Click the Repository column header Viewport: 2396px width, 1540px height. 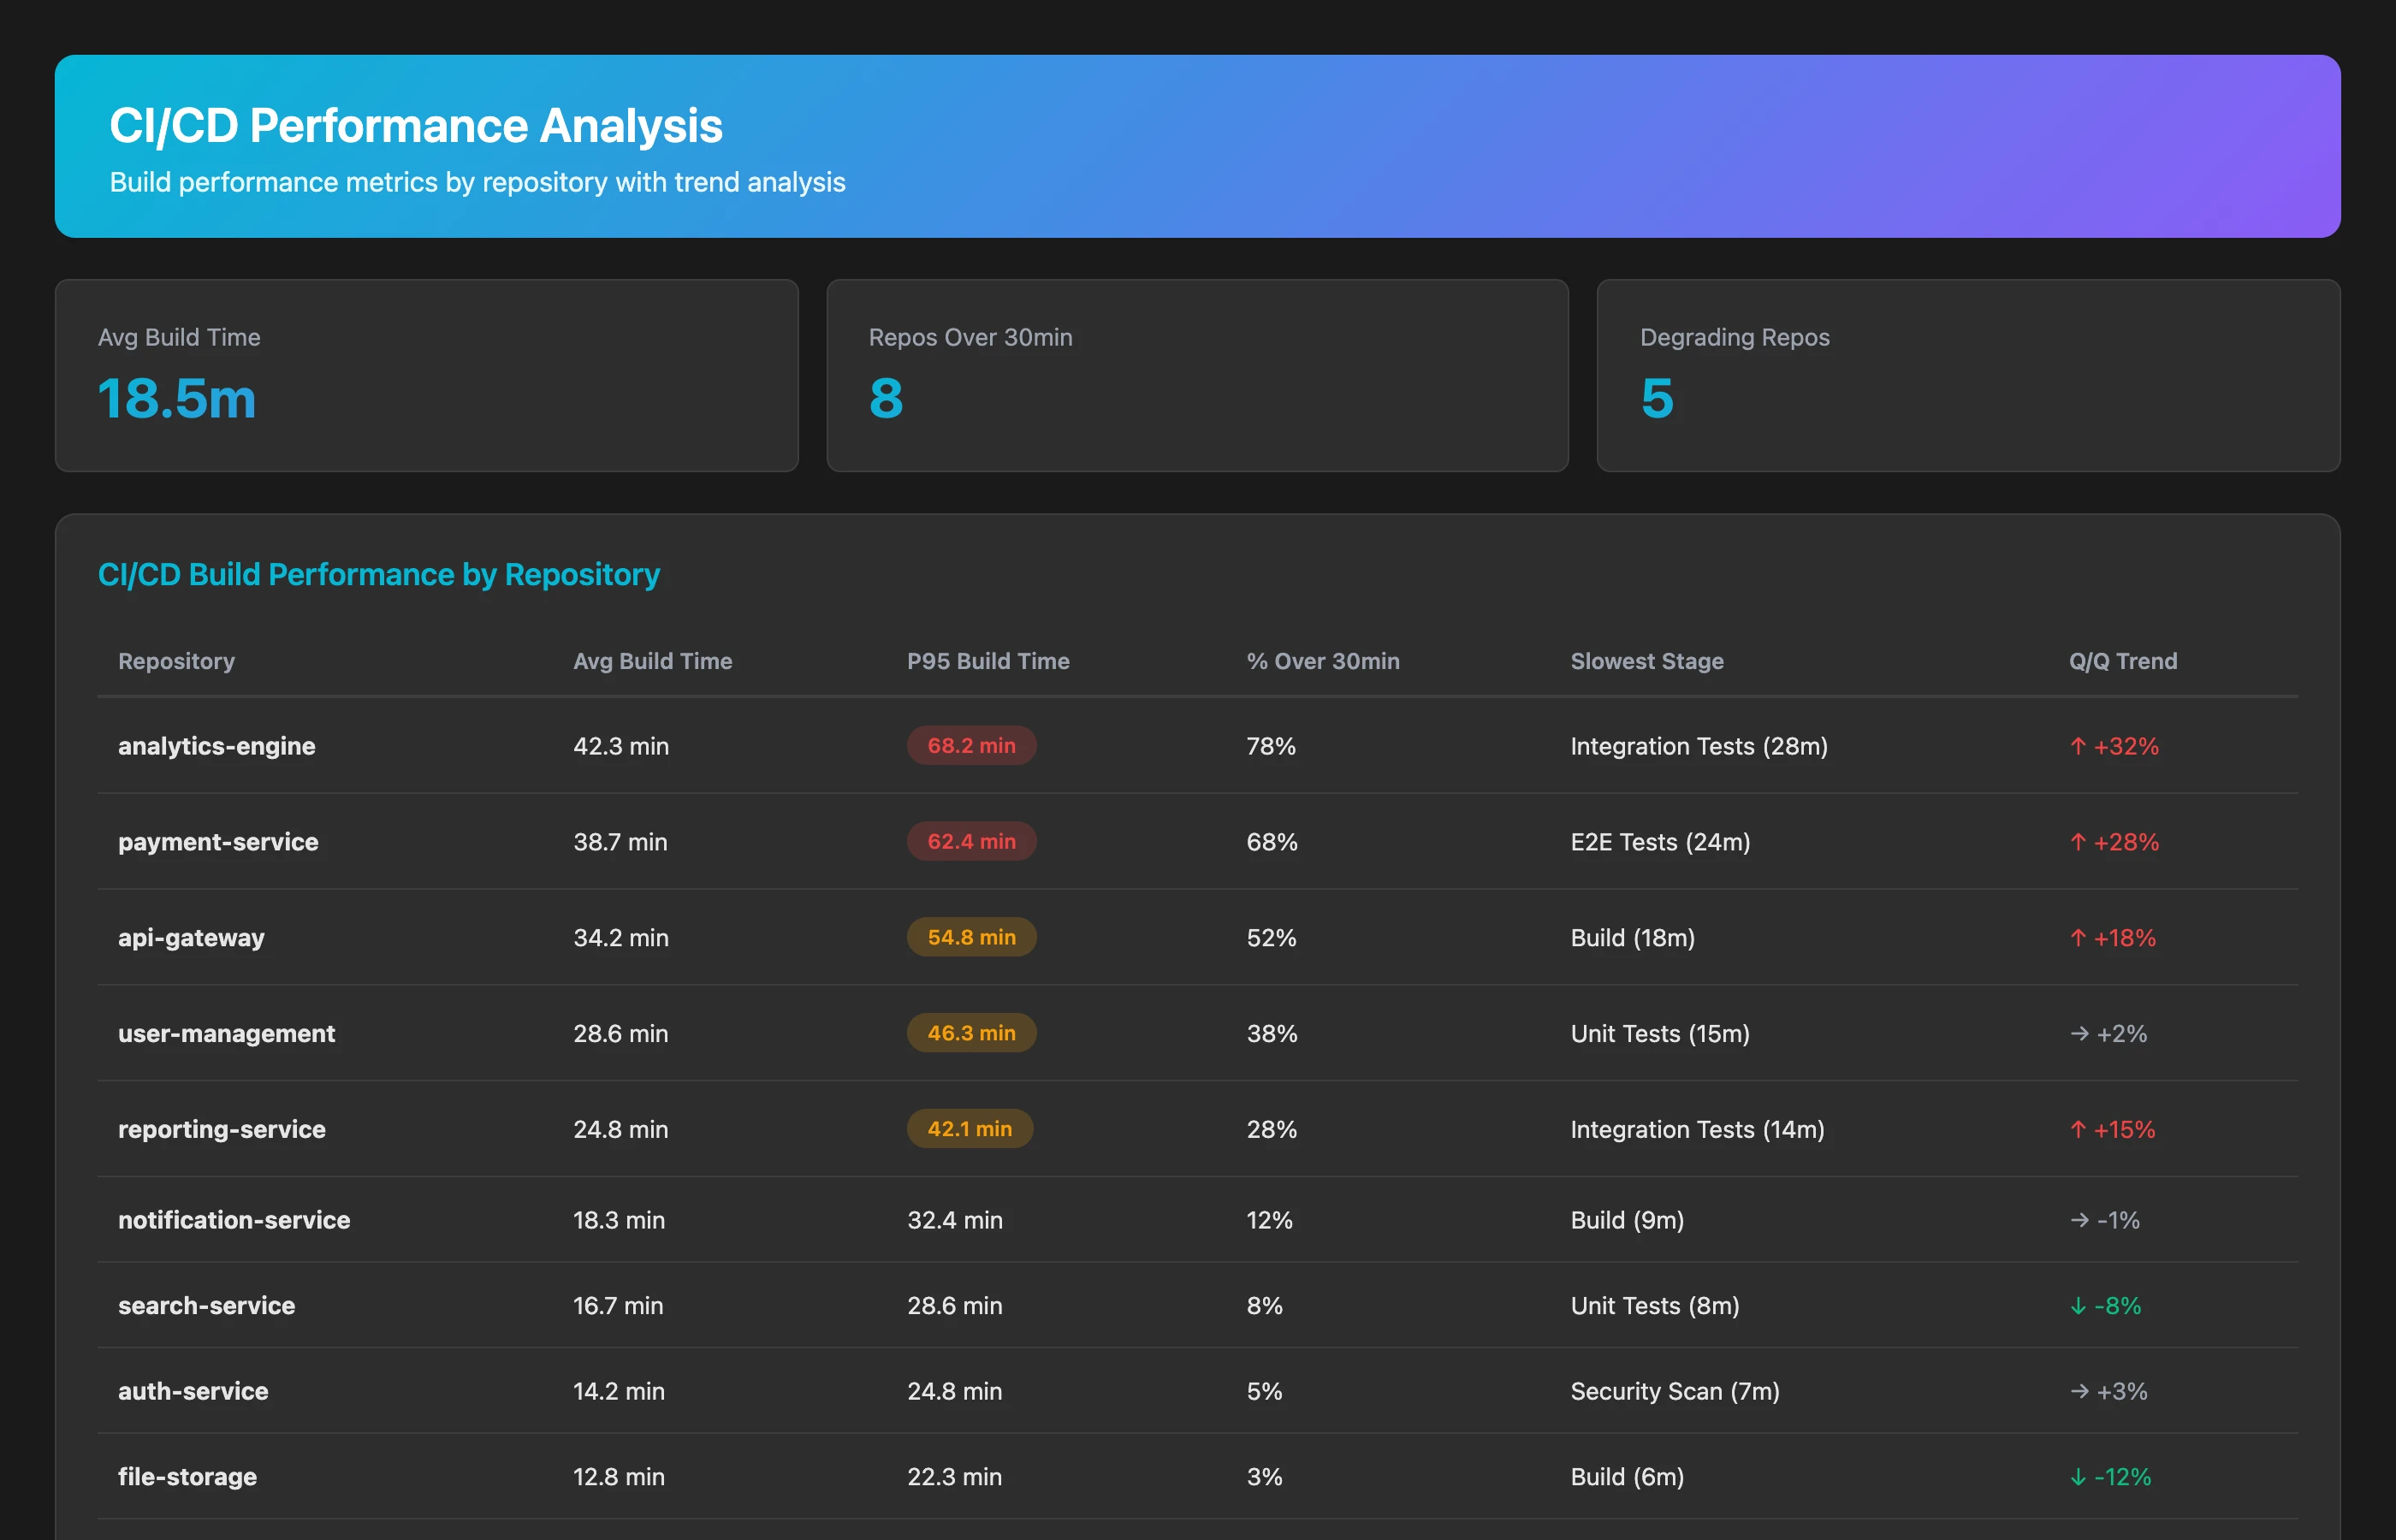click(x=176, y=661)
